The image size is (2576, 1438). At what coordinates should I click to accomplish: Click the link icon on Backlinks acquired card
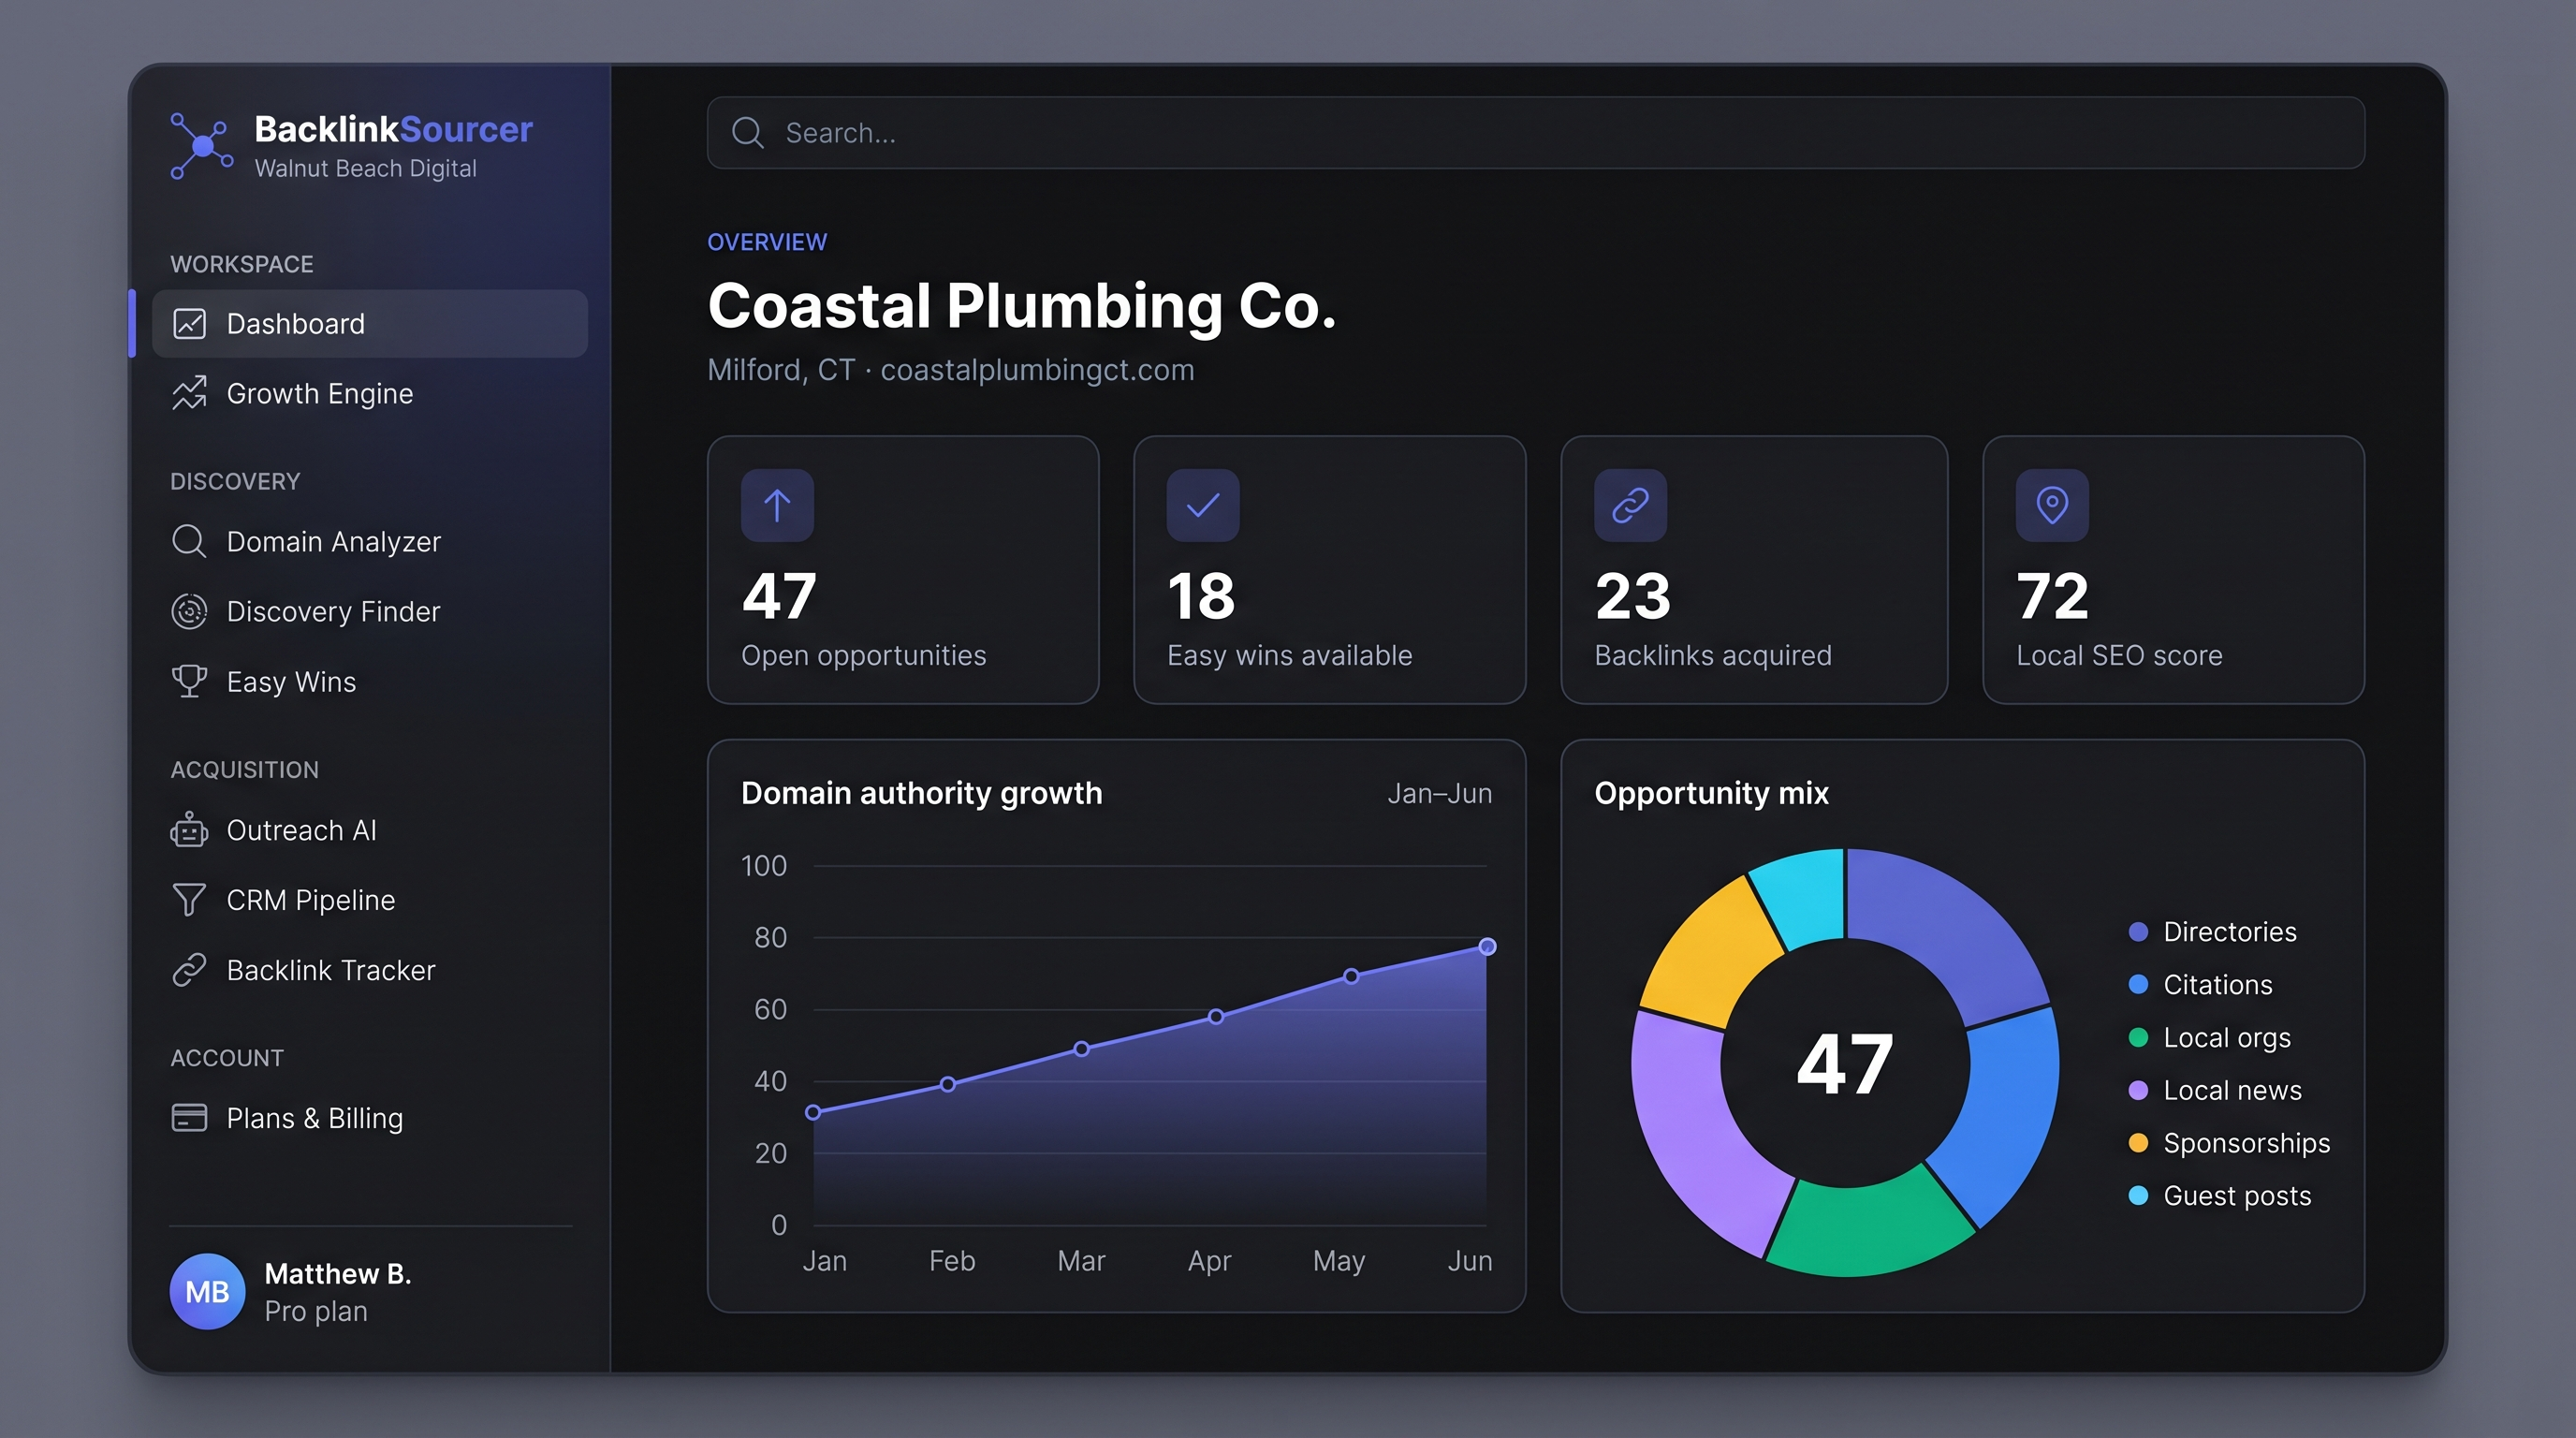pyautogui.click(x=1630, y=505)
